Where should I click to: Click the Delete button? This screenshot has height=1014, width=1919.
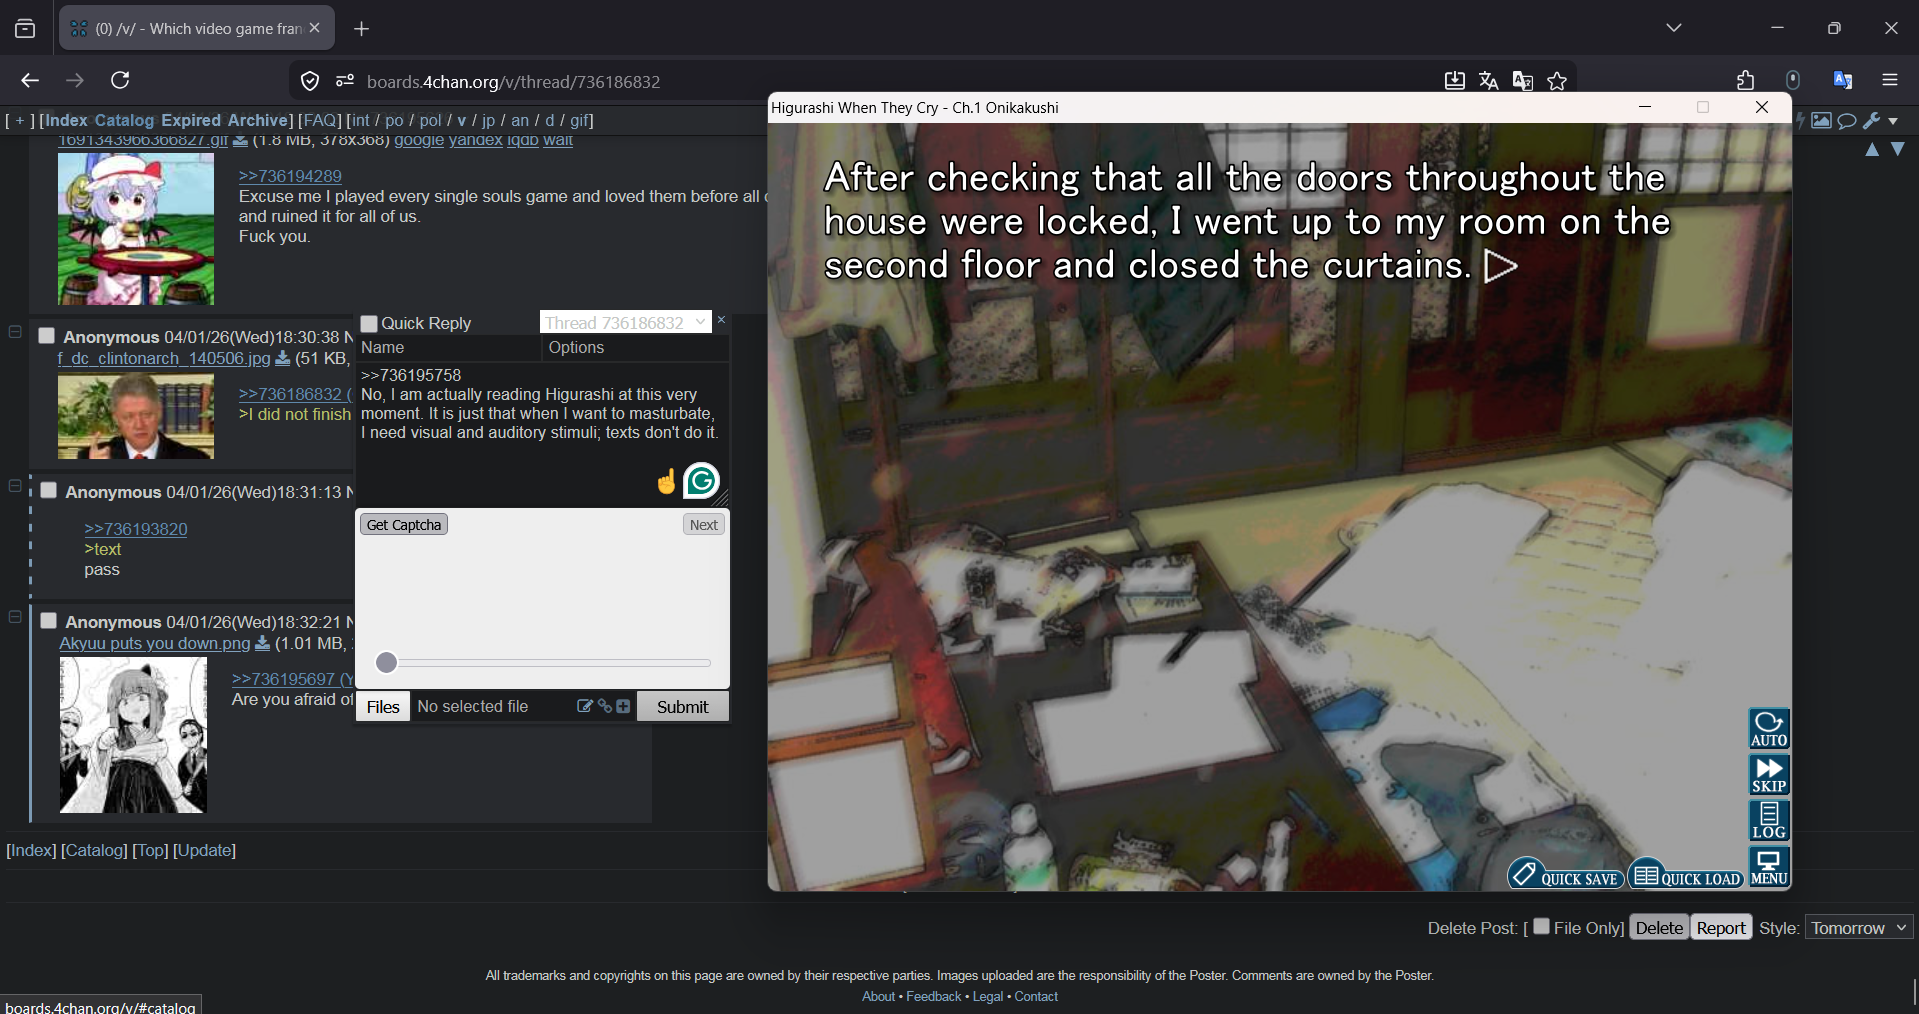[1659, 928]
